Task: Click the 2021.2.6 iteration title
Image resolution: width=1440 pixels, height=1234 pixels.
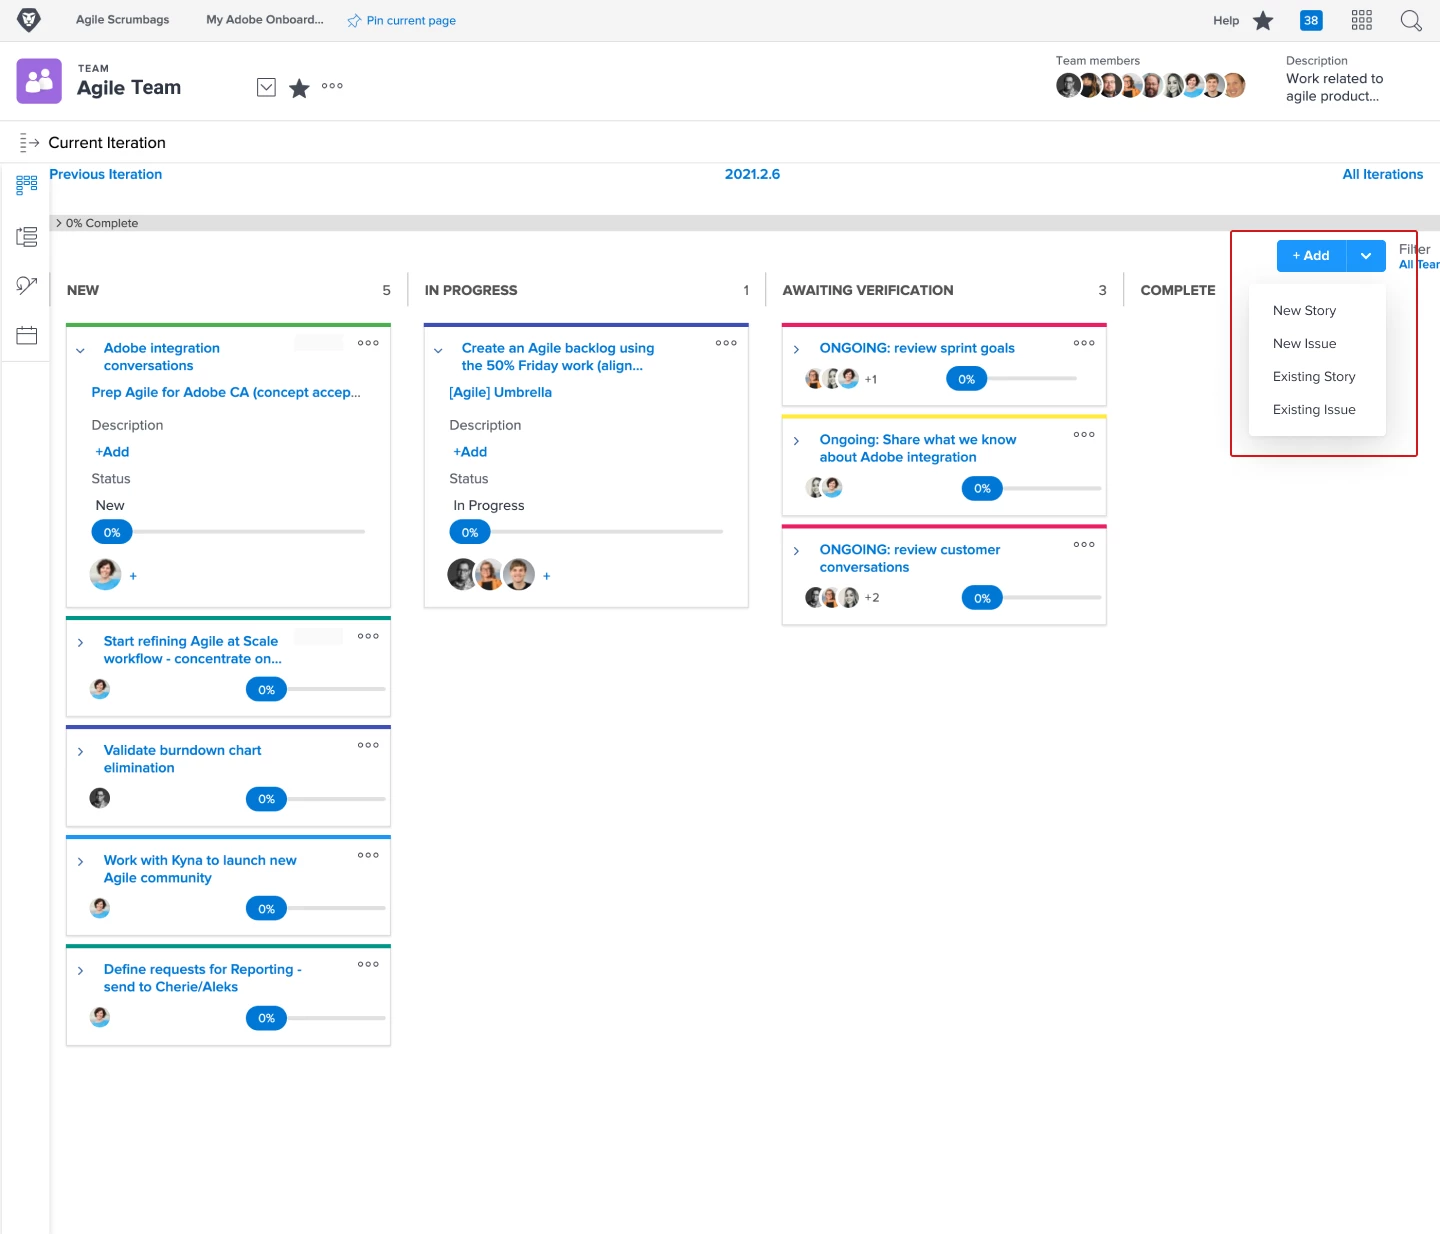Action: pyautogui.click(x=752, y=174)
